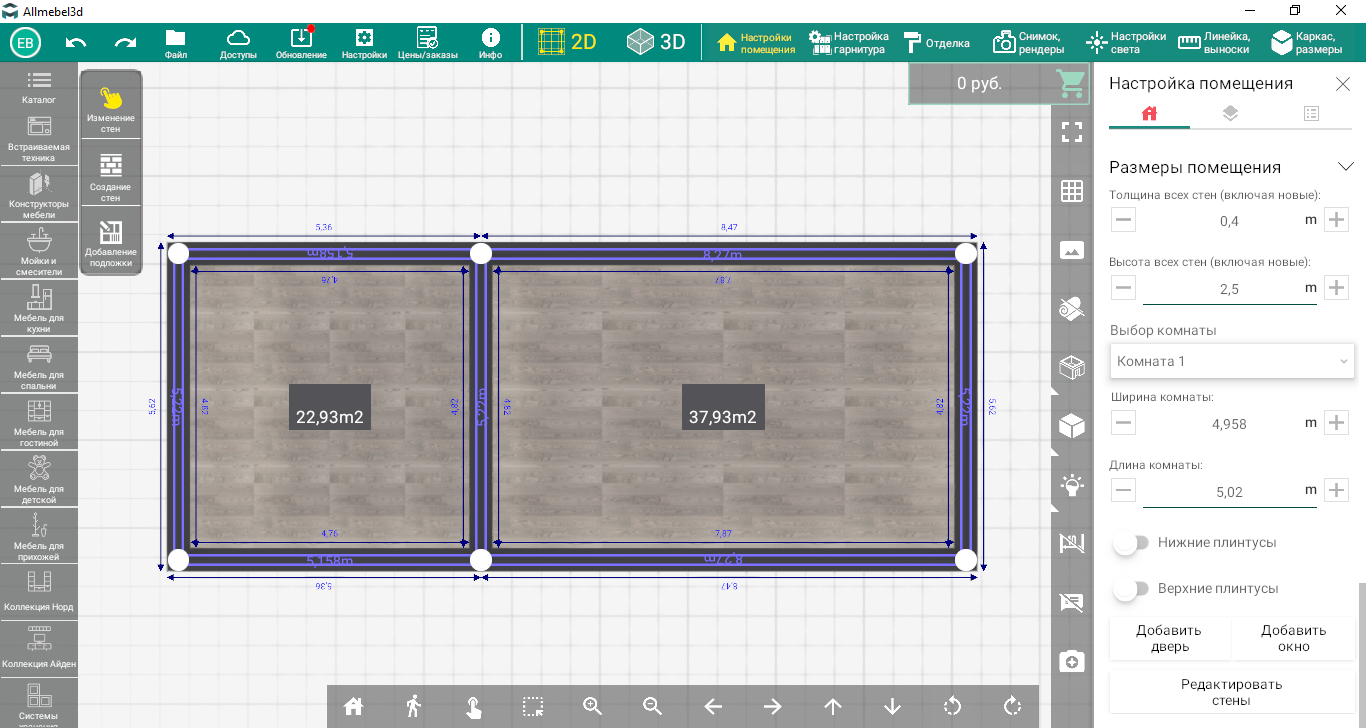
Task: Click the dashed area selection icon
Action: click(x=533, y=706)
